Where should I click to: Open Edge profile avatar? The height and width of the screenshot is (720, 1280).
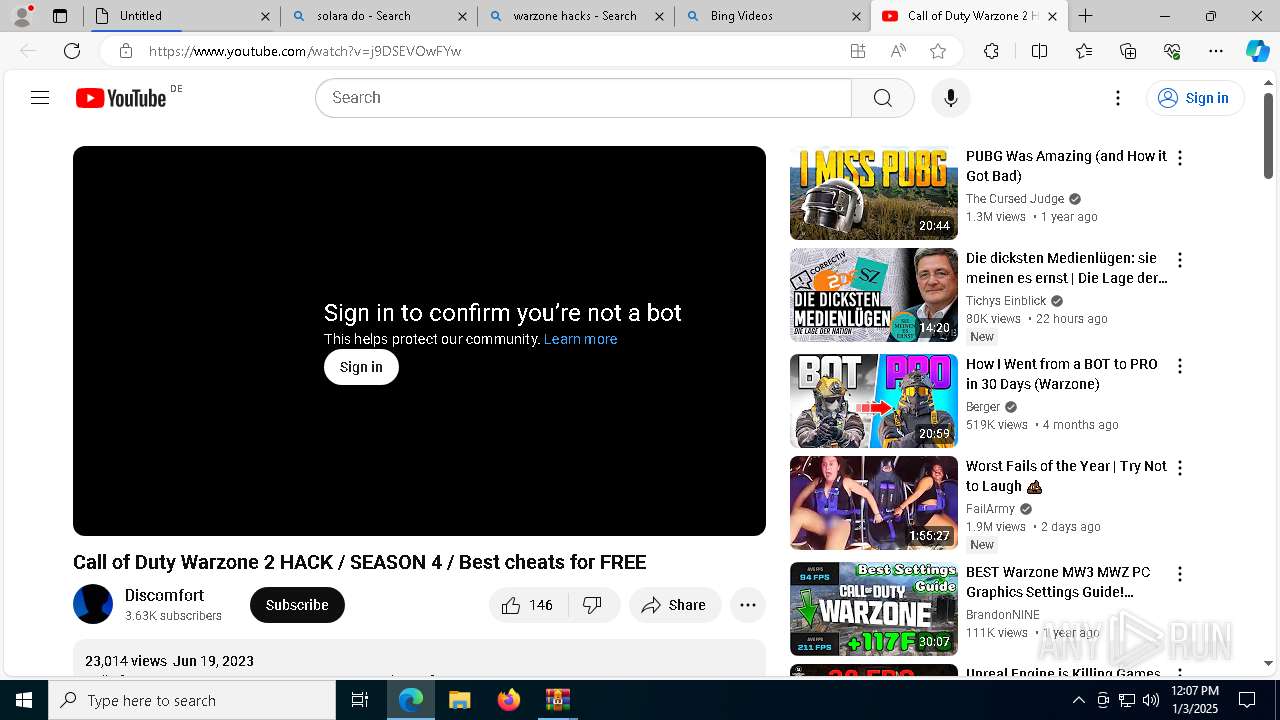click(x=22, y=16)
